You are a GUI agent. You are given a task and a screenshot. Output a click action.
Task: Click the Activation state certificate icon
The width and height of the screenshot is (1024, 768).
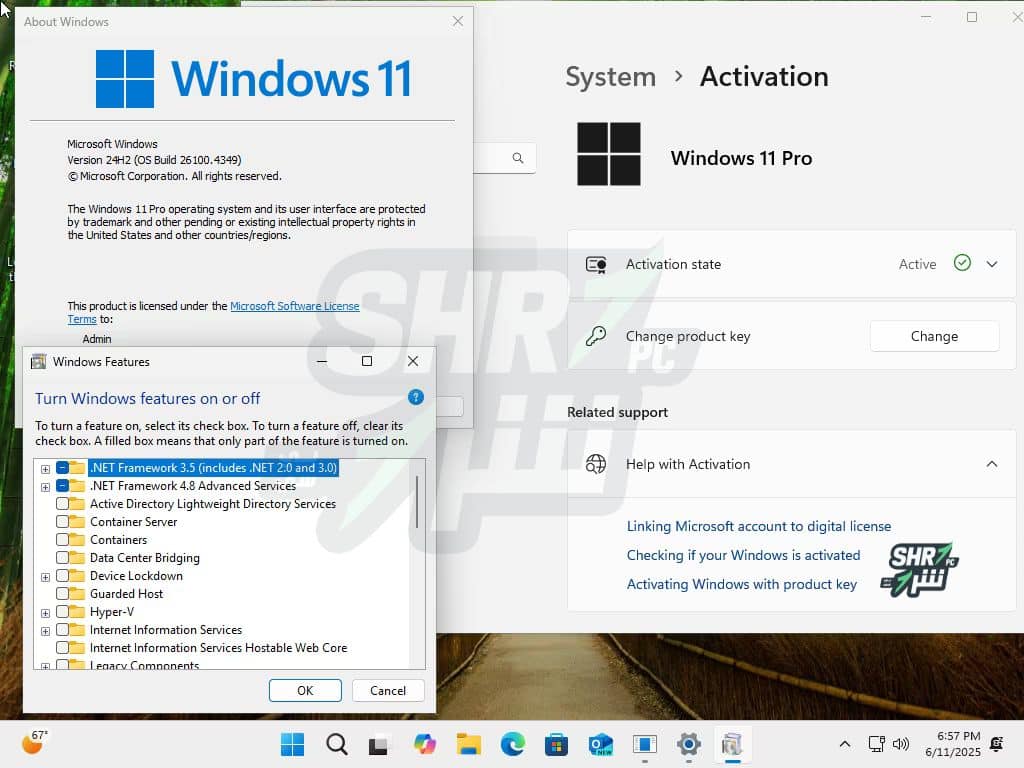tap(596, 264)
